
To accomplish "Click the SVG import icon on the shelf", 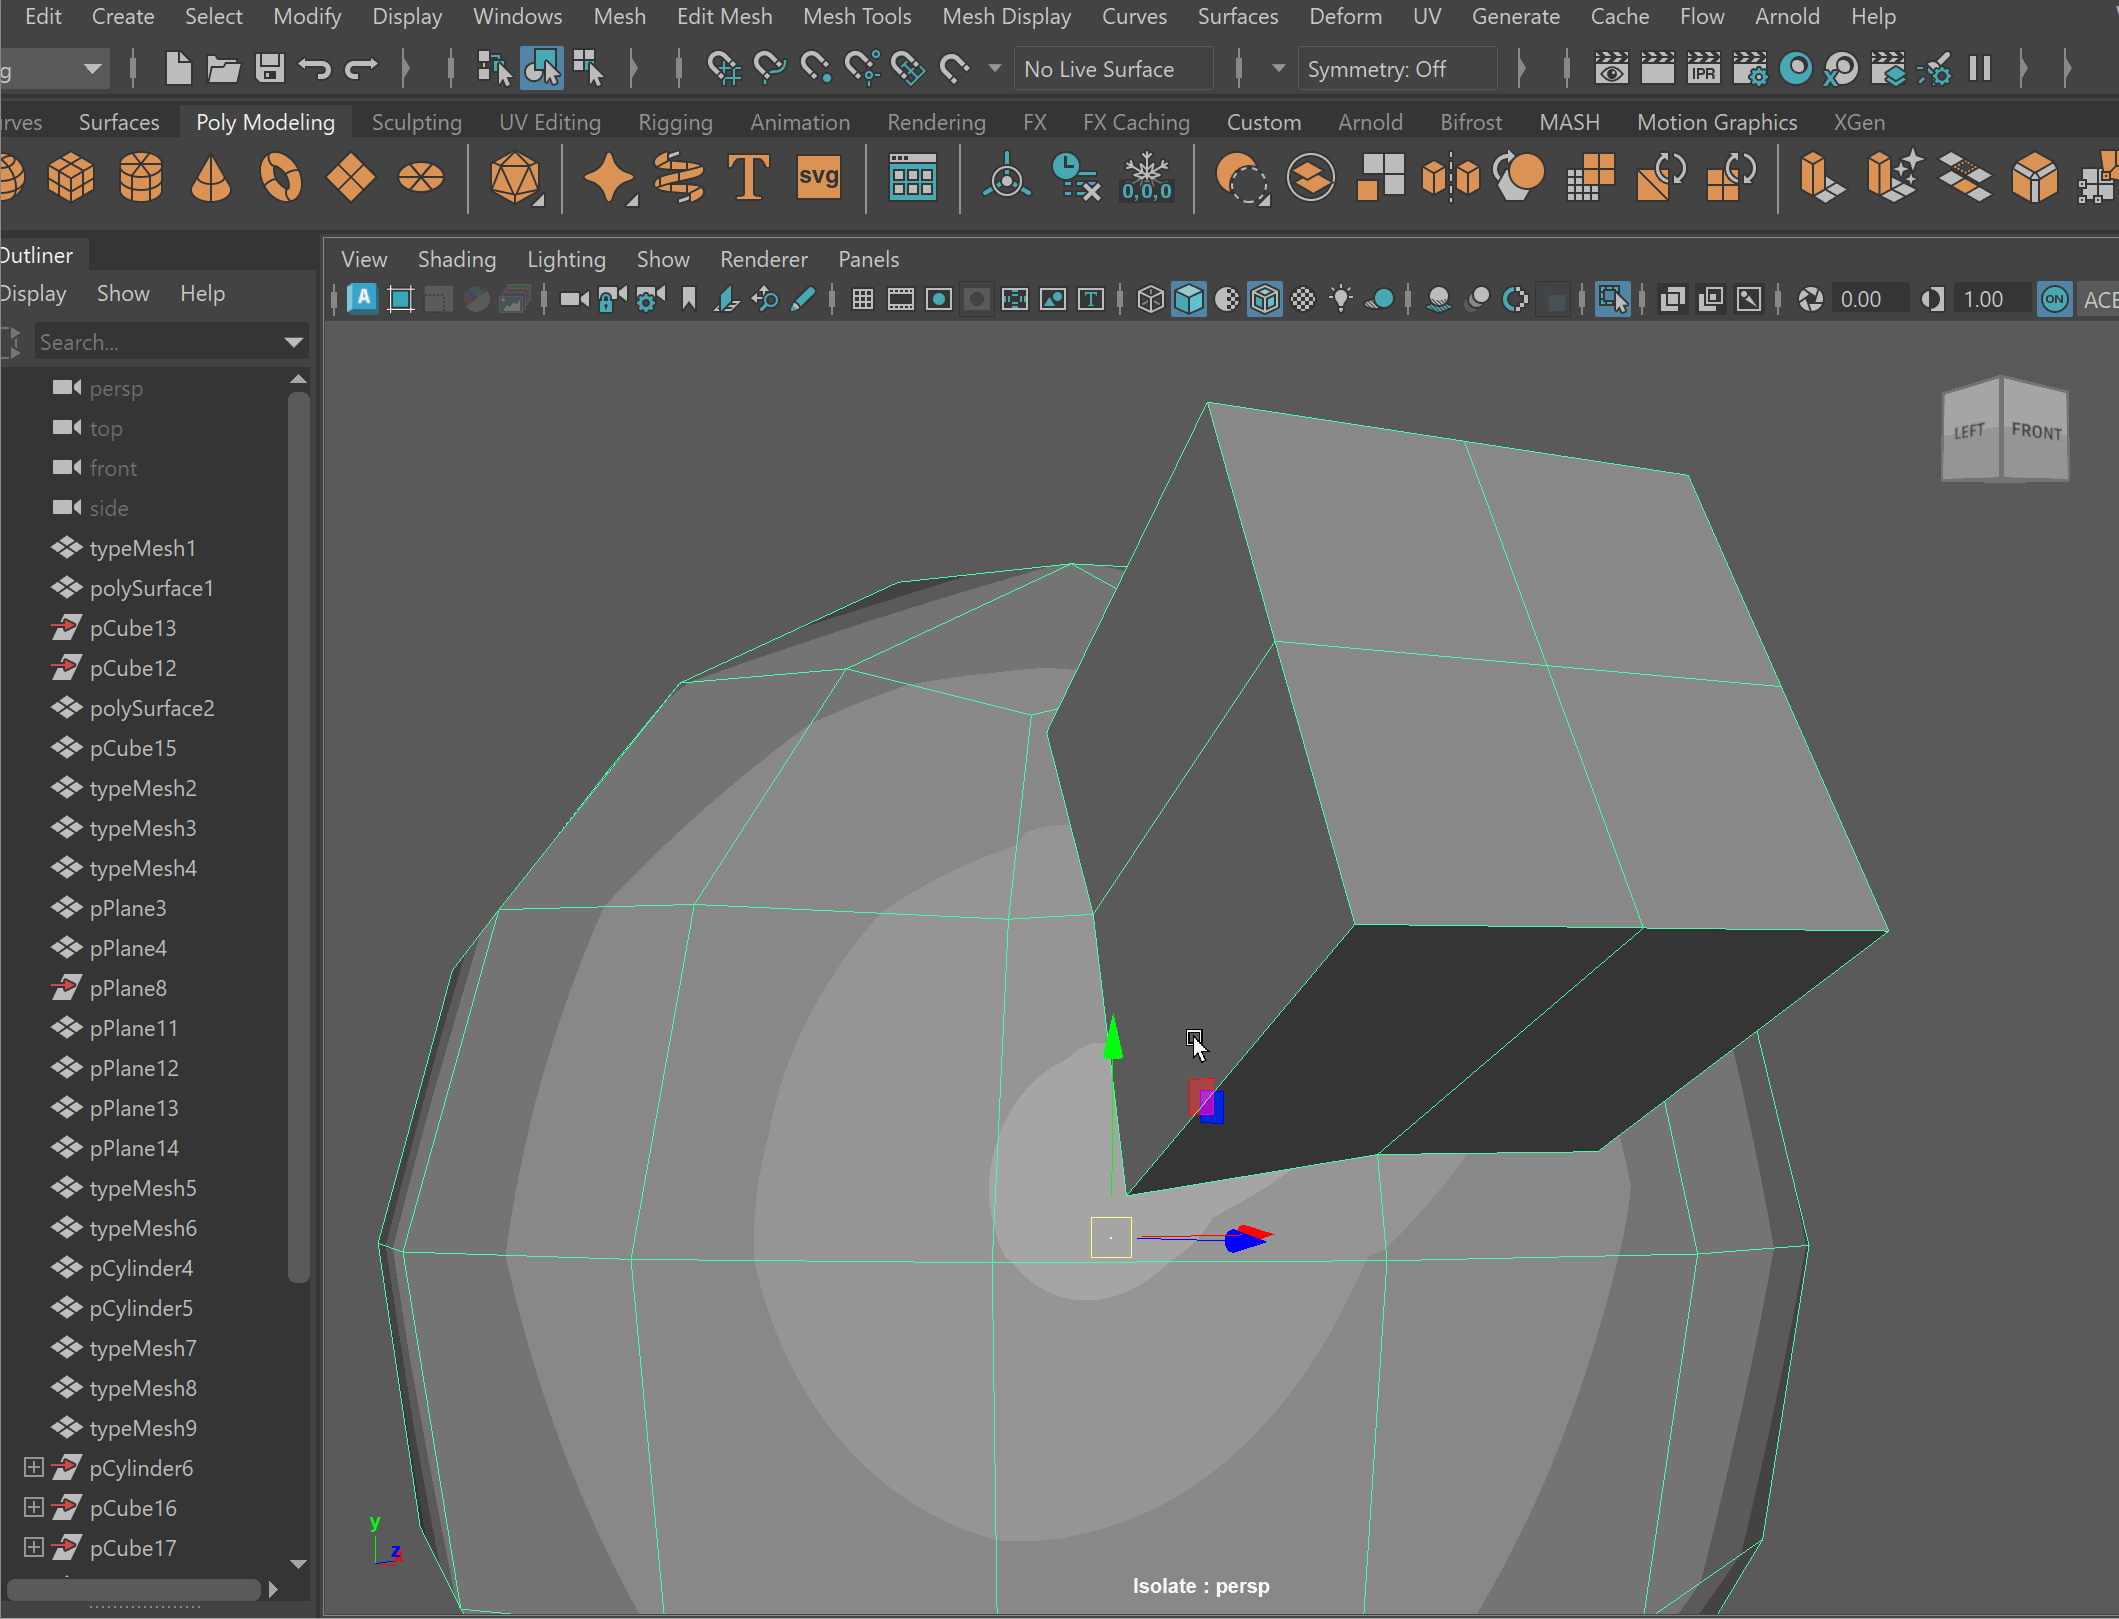I will coord(818,178).
